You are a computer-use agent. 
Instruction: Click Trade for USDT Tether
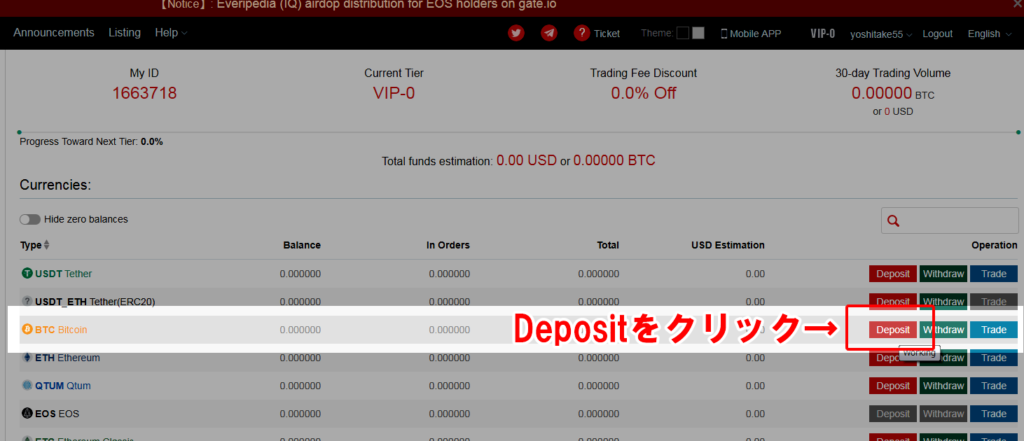[993, 274]
